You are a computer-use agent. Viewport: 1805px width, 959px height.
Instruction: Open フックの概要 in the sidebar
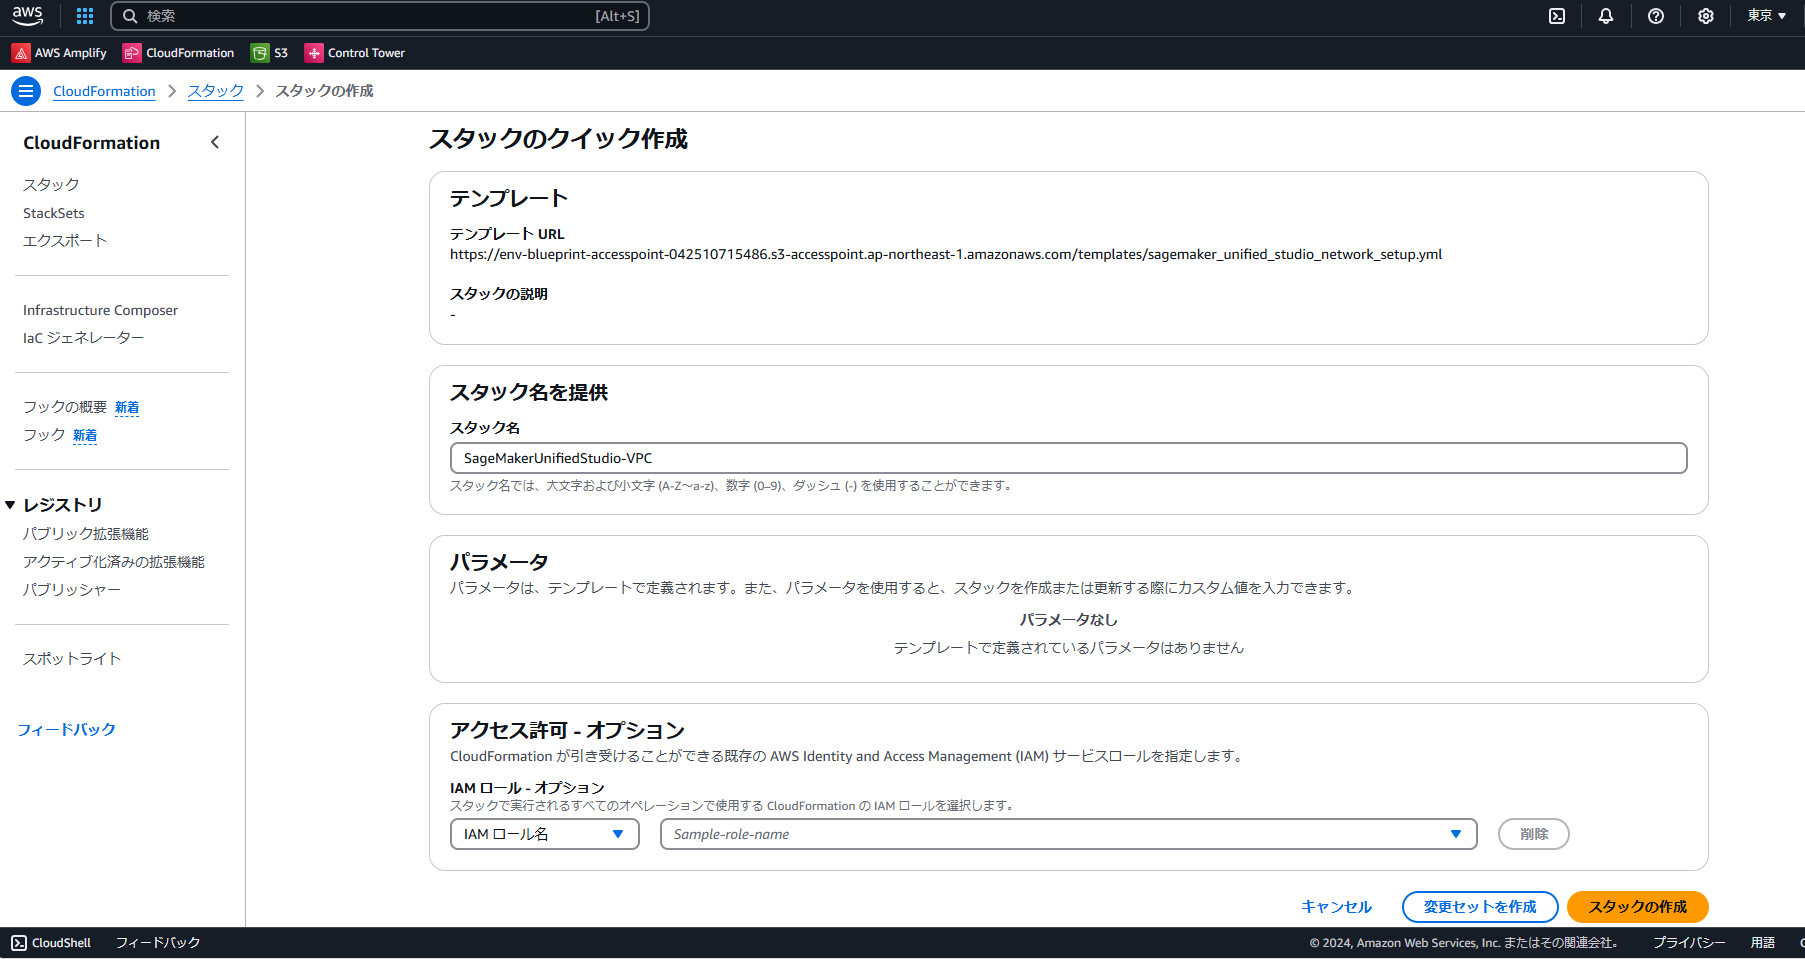pos(65,407)
